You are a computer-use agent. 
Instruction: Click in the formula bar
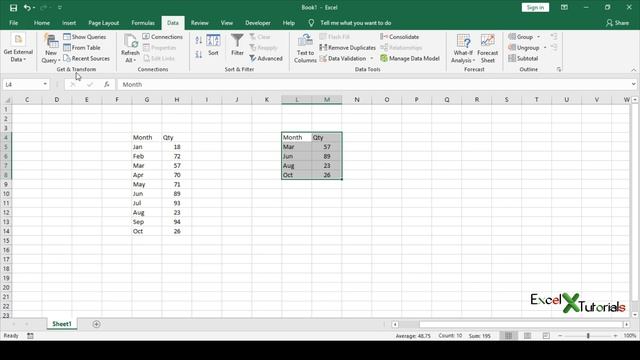coord(373,84)
